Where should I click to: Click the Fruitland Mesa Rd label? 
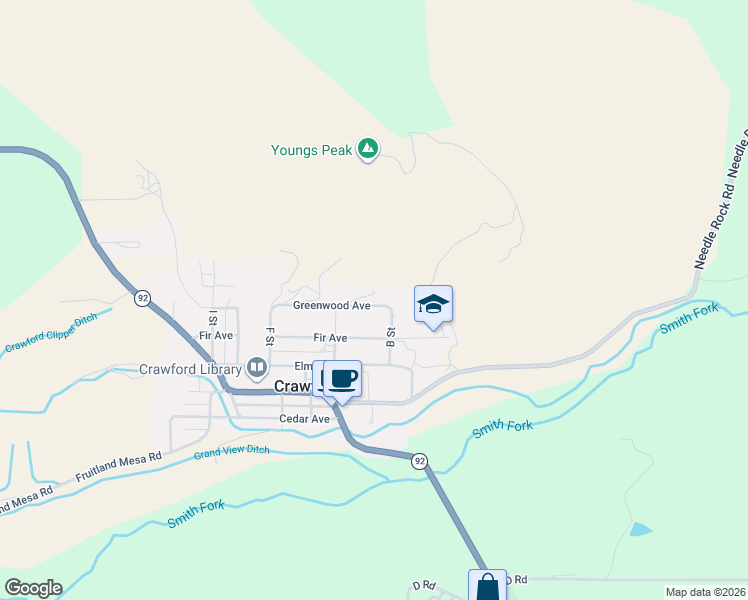(x=118, y=466)
